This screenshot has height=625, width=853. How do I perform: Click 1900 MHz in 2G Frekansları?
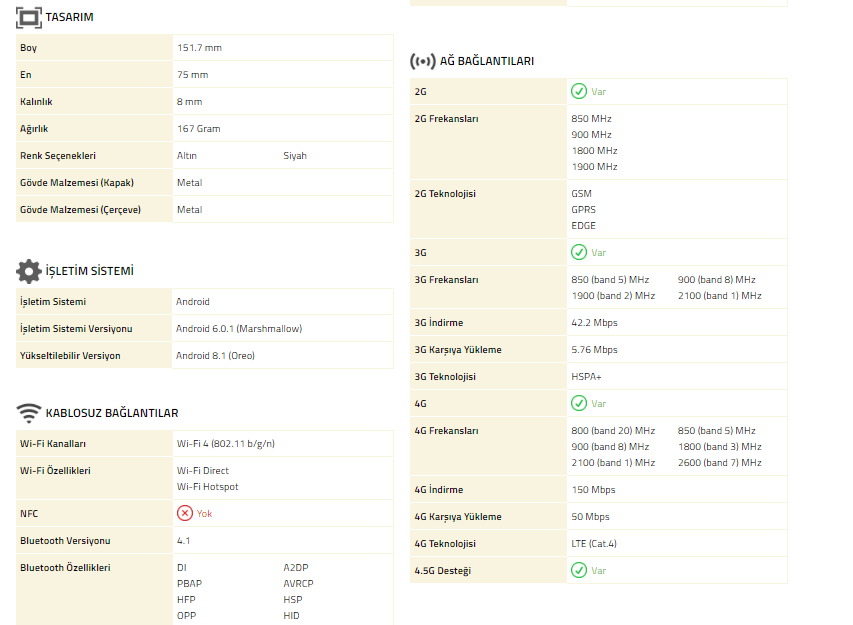(x=595, y=167)
